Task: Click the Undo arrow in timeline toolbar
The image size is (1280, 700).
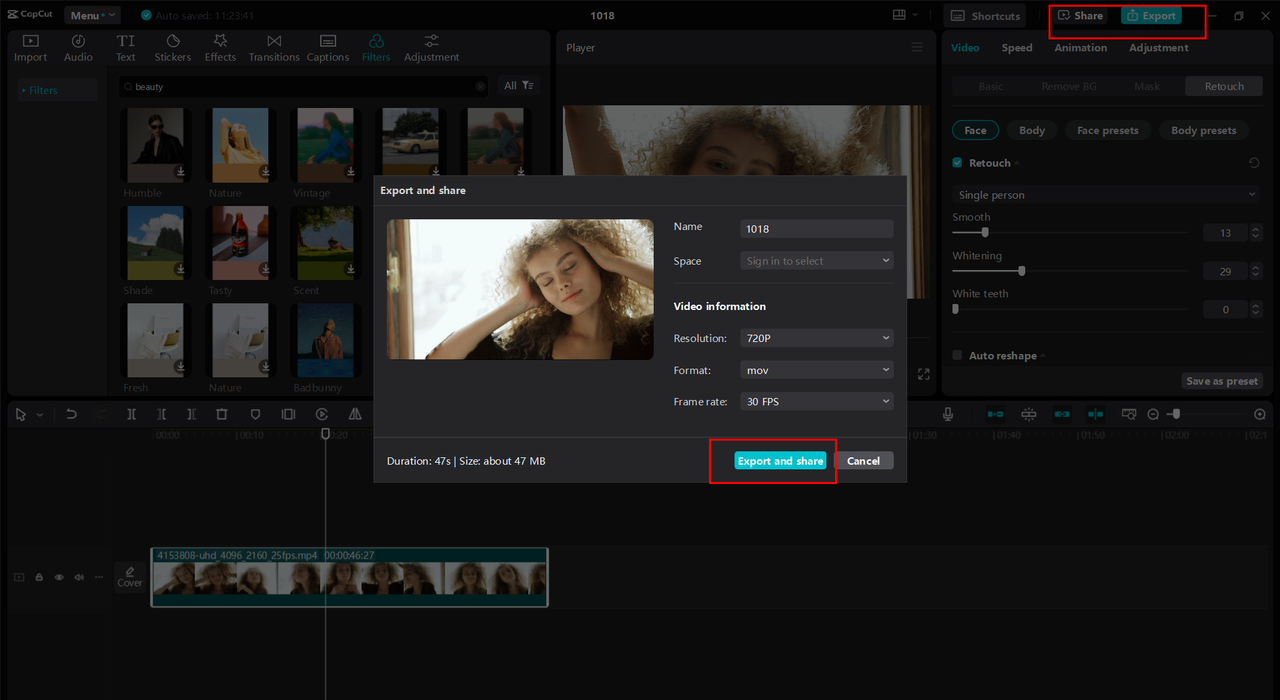Action: pyautogui.click(x=71, y=414)
